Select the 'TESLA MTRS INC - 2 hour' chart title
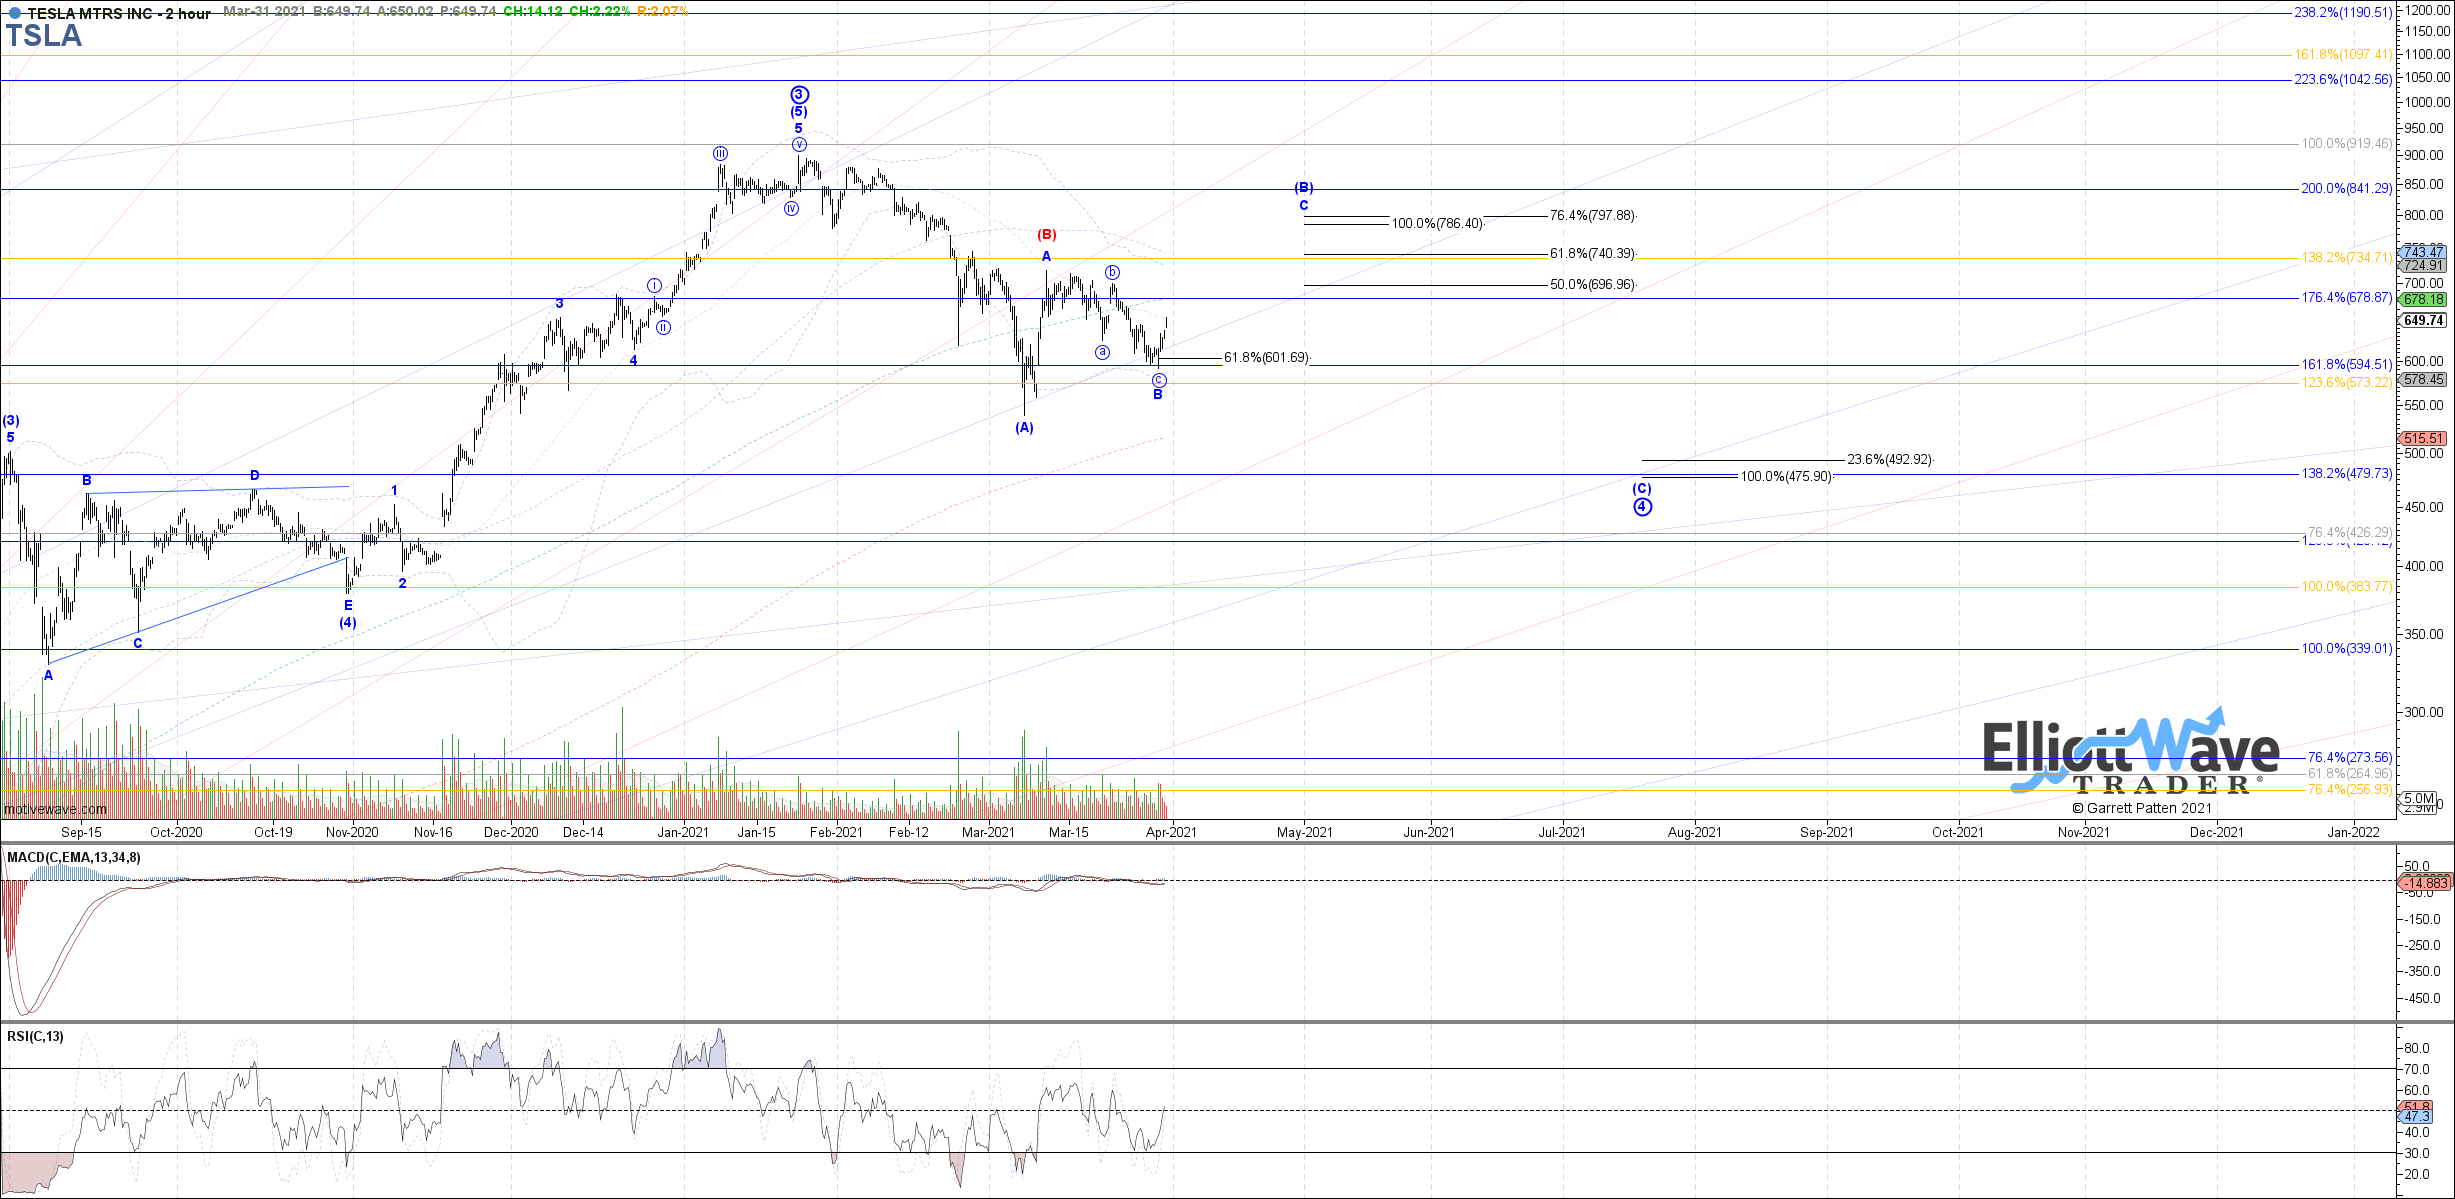2455x1199 pixels. tap(119, 13)
